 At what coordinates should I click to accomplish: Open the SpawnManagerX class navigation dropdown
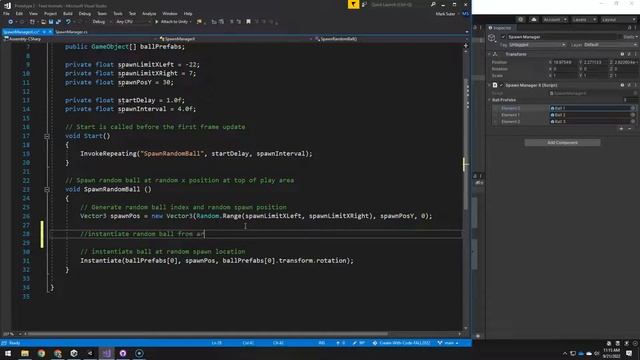[235, 39]
